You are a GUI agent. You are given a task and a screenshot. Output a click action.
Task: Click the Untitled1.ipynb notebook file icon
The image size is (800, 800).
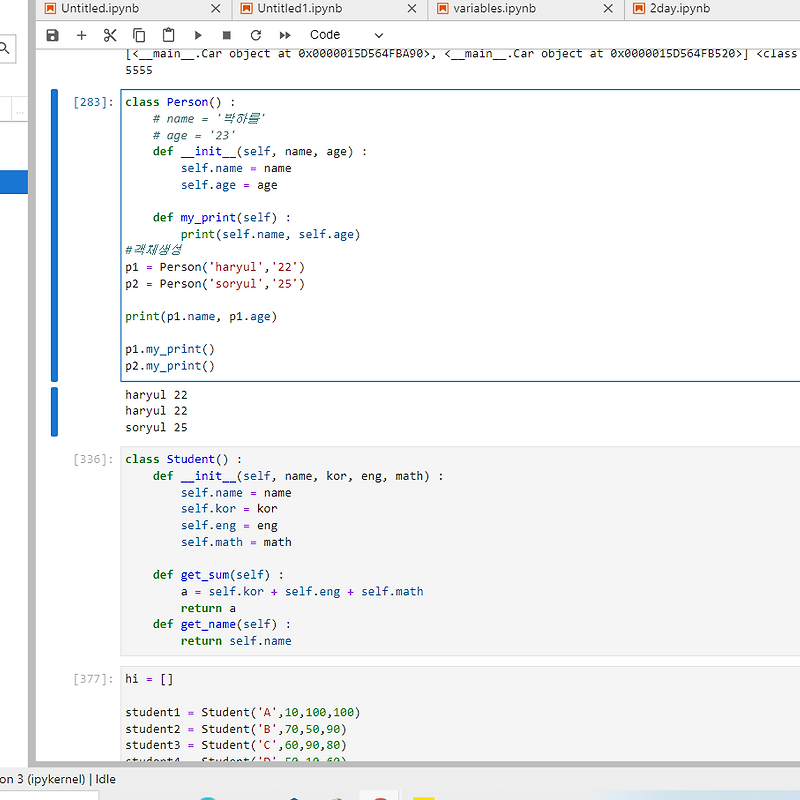tap(246, 9)
